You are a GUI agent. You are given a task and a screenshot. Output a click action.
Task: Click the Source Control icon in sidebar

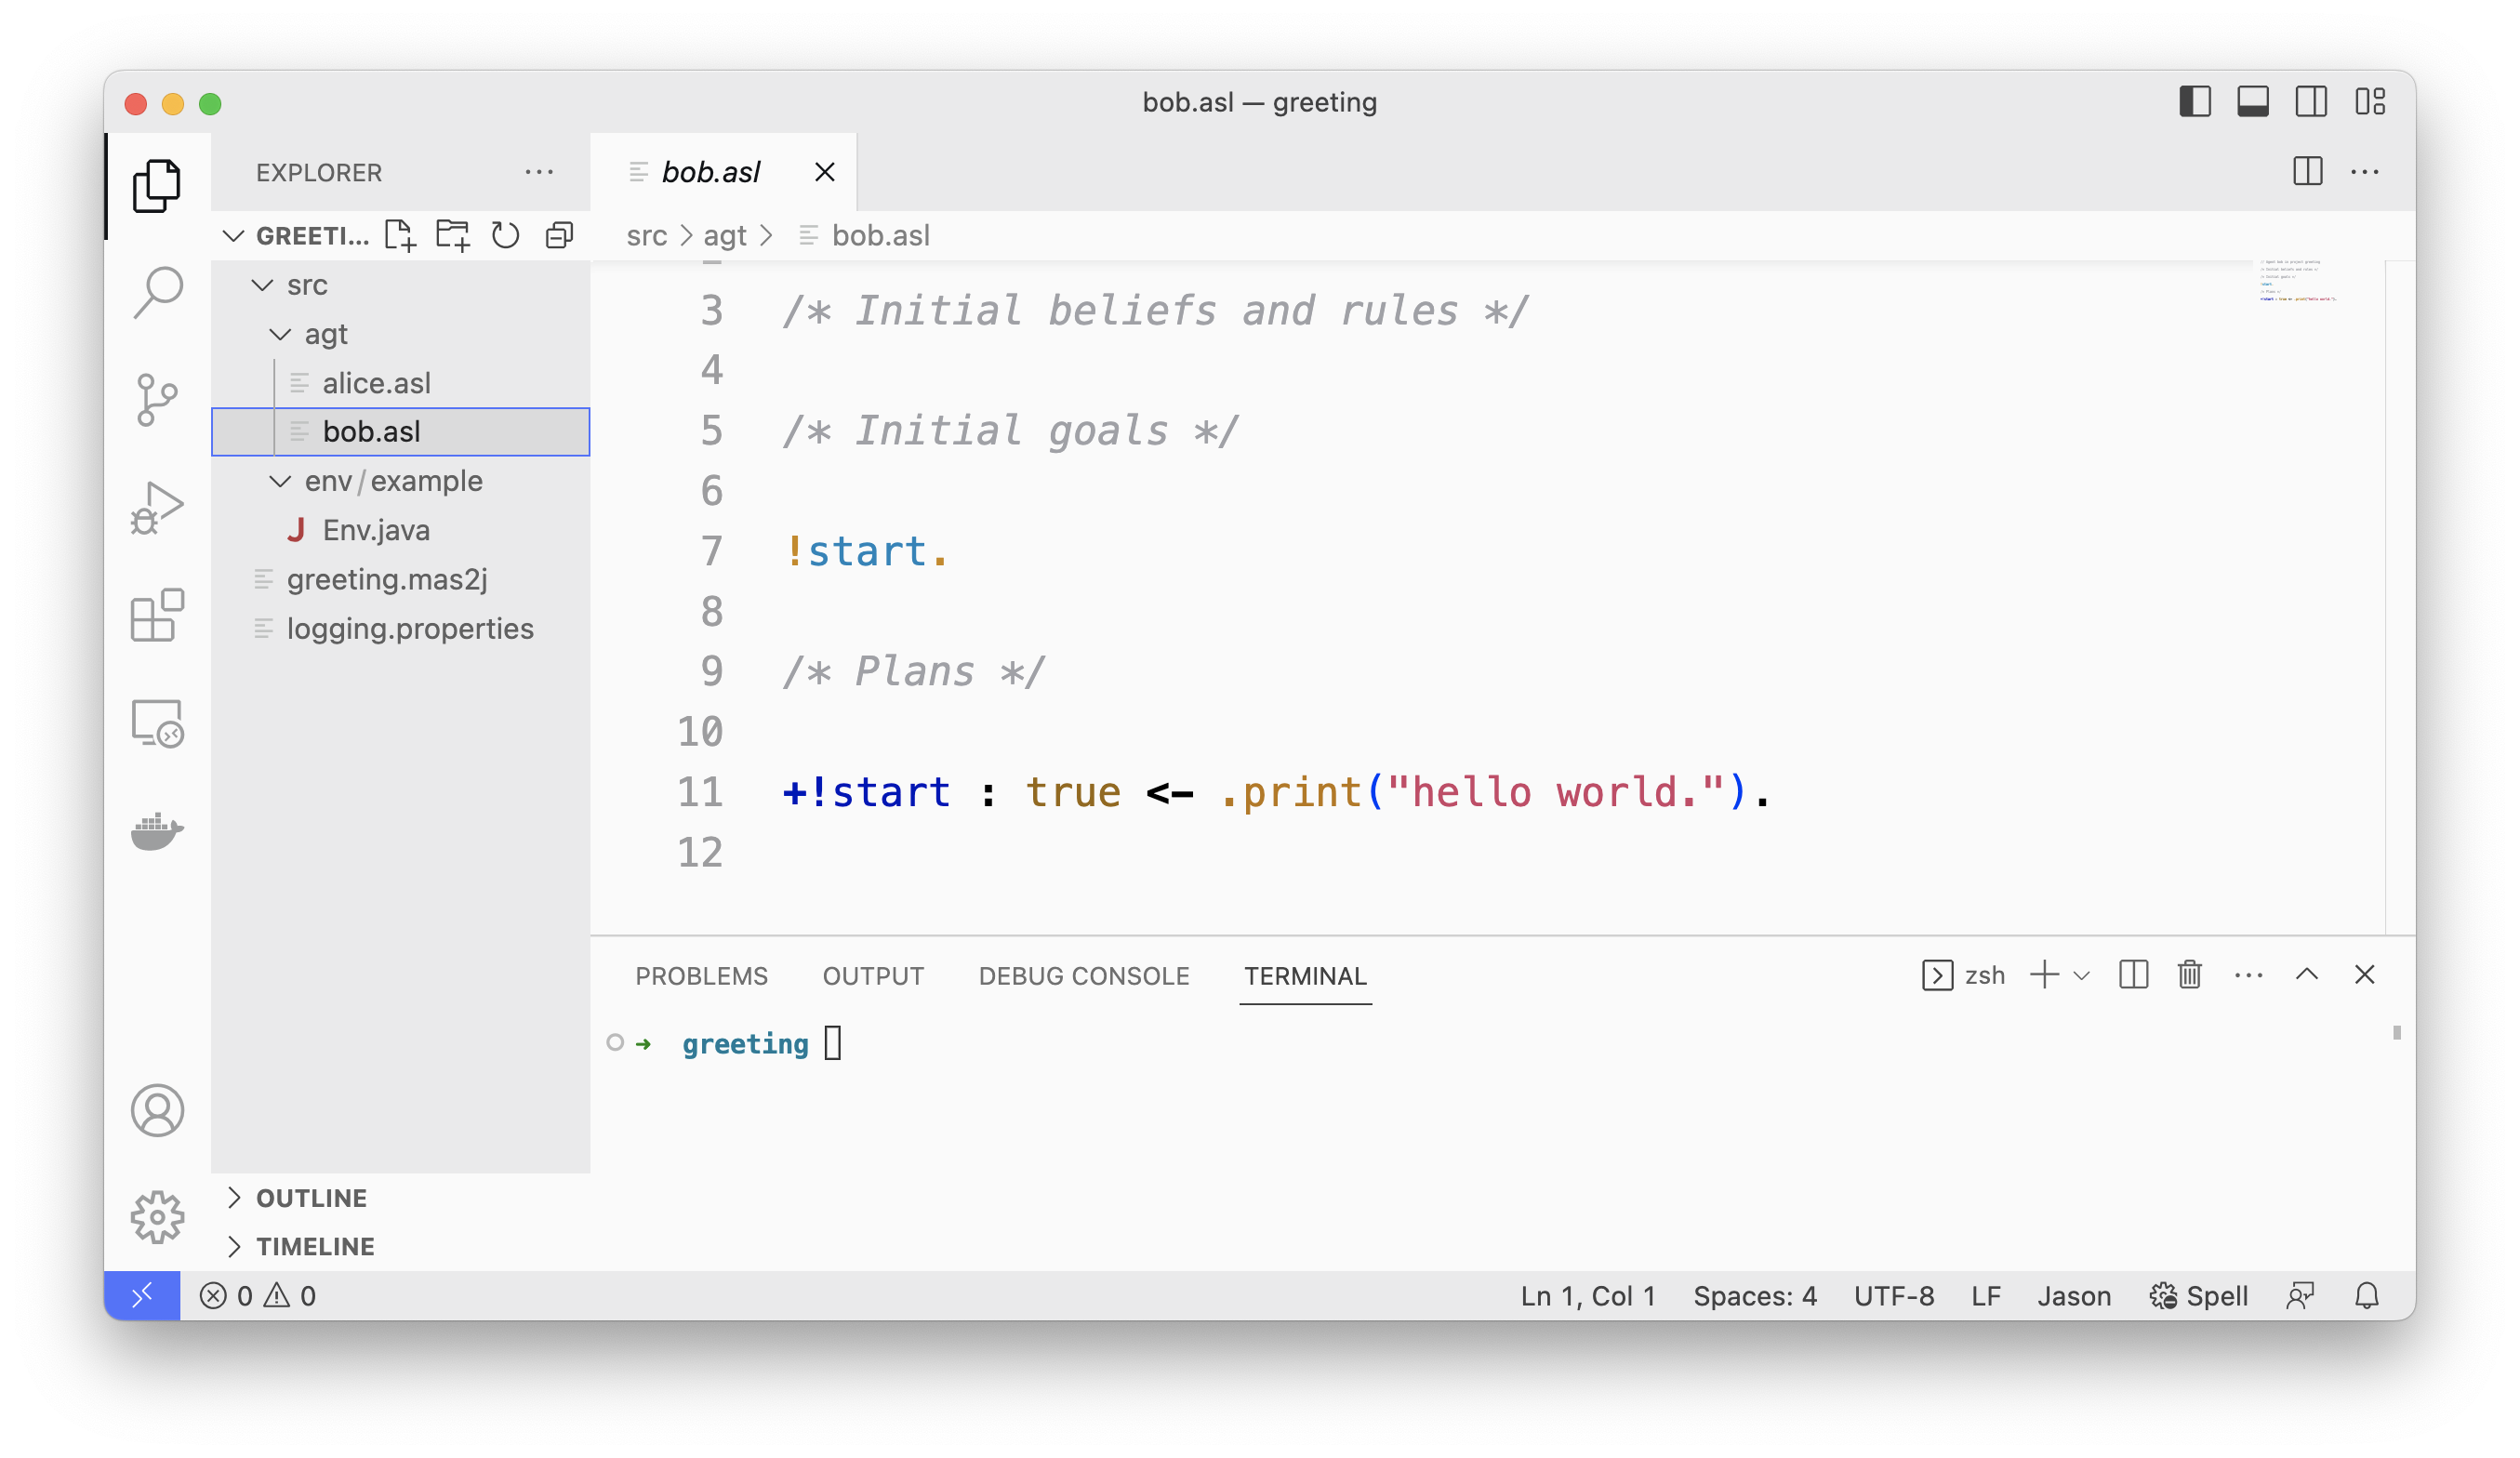(x=158, y=396)
